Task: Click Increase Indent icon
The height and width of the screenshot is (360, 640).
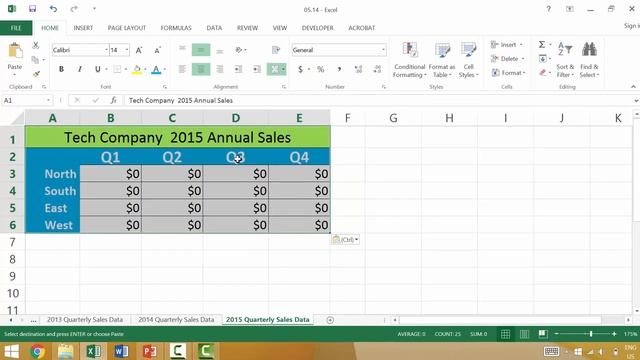Action: pyautogui.click(x=256, y=69)
